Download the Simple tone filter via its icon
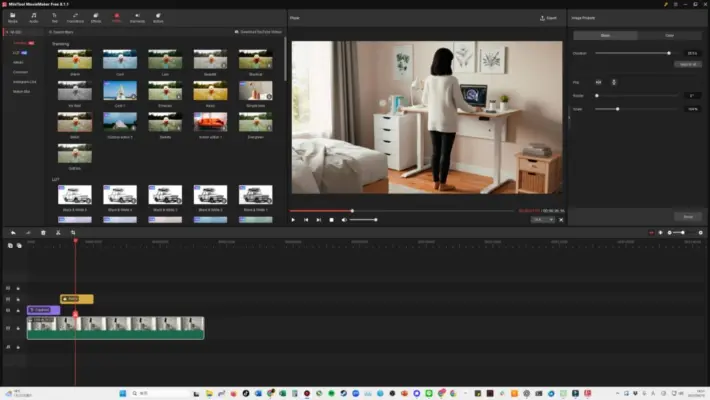 pyautogui.click(x=269, y=97)
